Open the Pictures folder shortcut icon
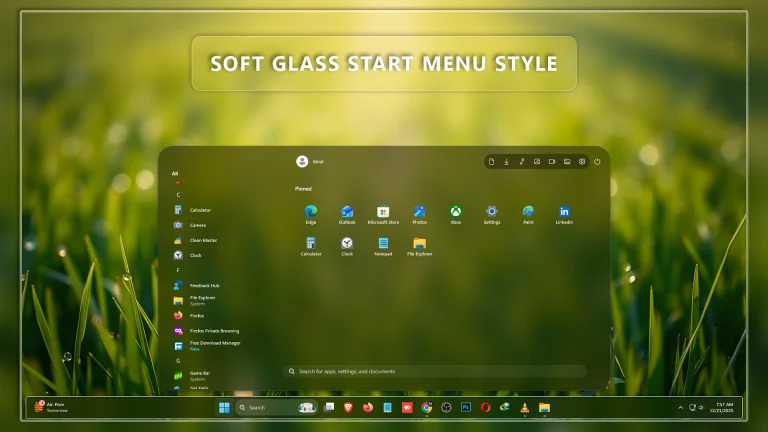This screenshot has width=768, height=432. (x=537, y=162)
